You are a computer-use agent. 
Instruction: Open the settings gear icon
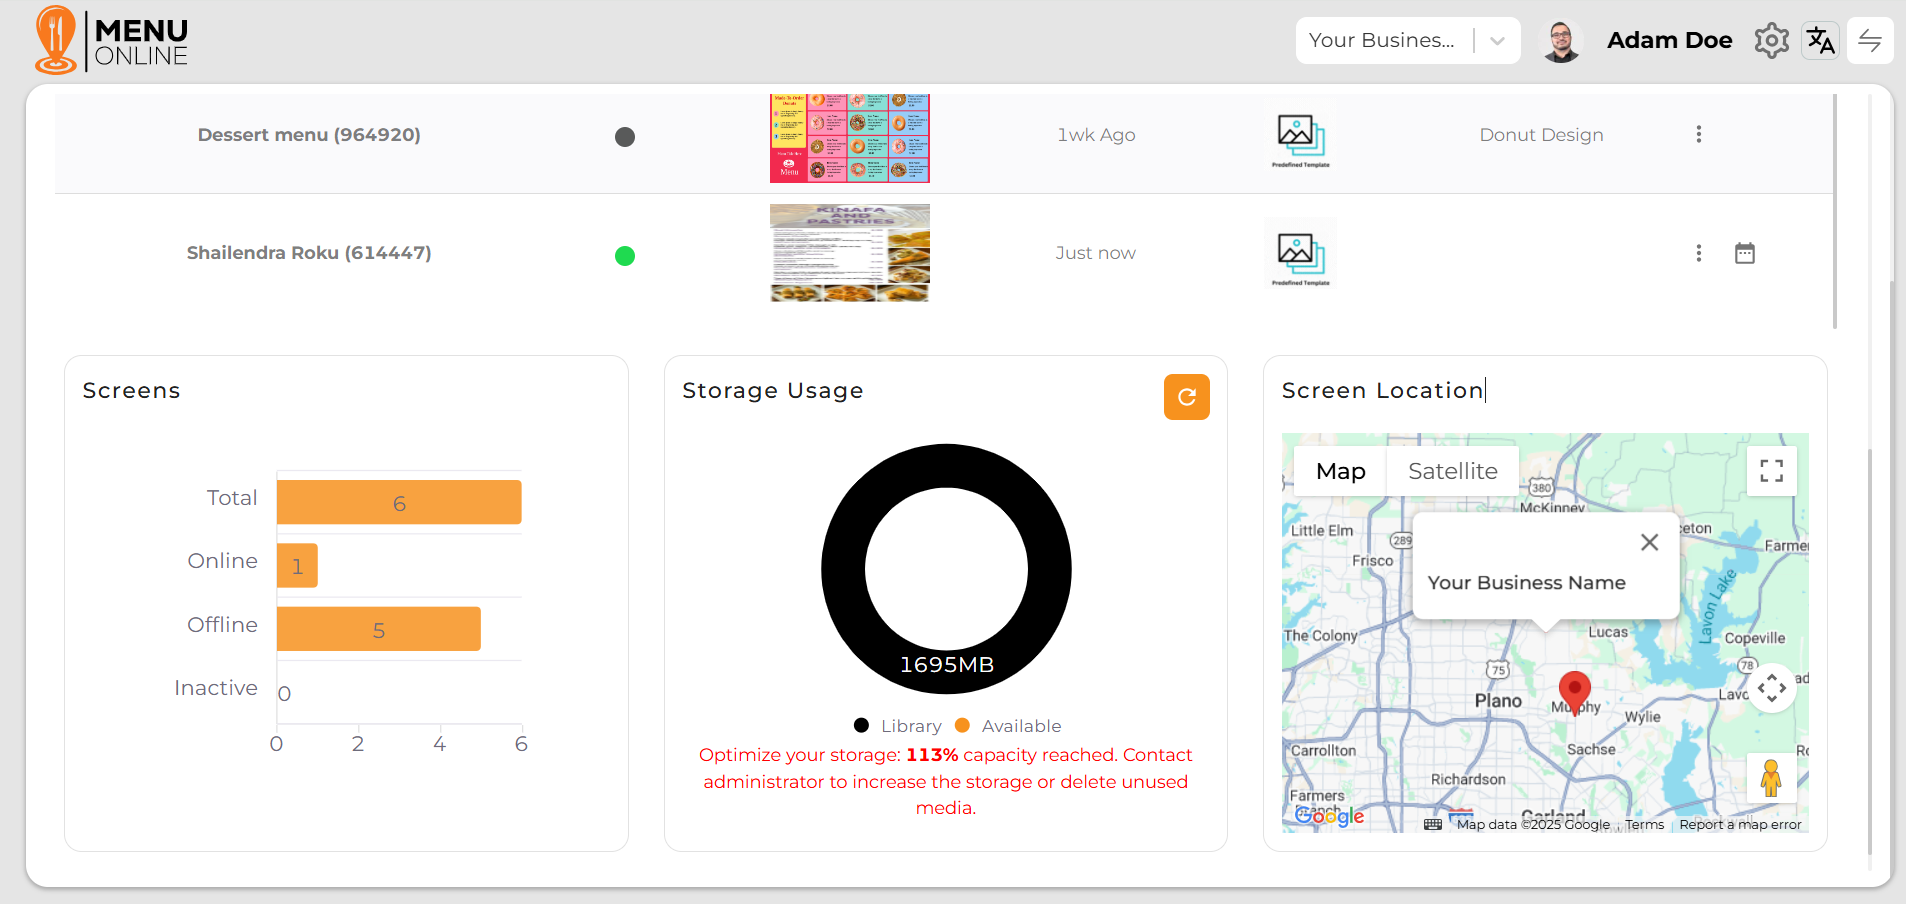1771,41
